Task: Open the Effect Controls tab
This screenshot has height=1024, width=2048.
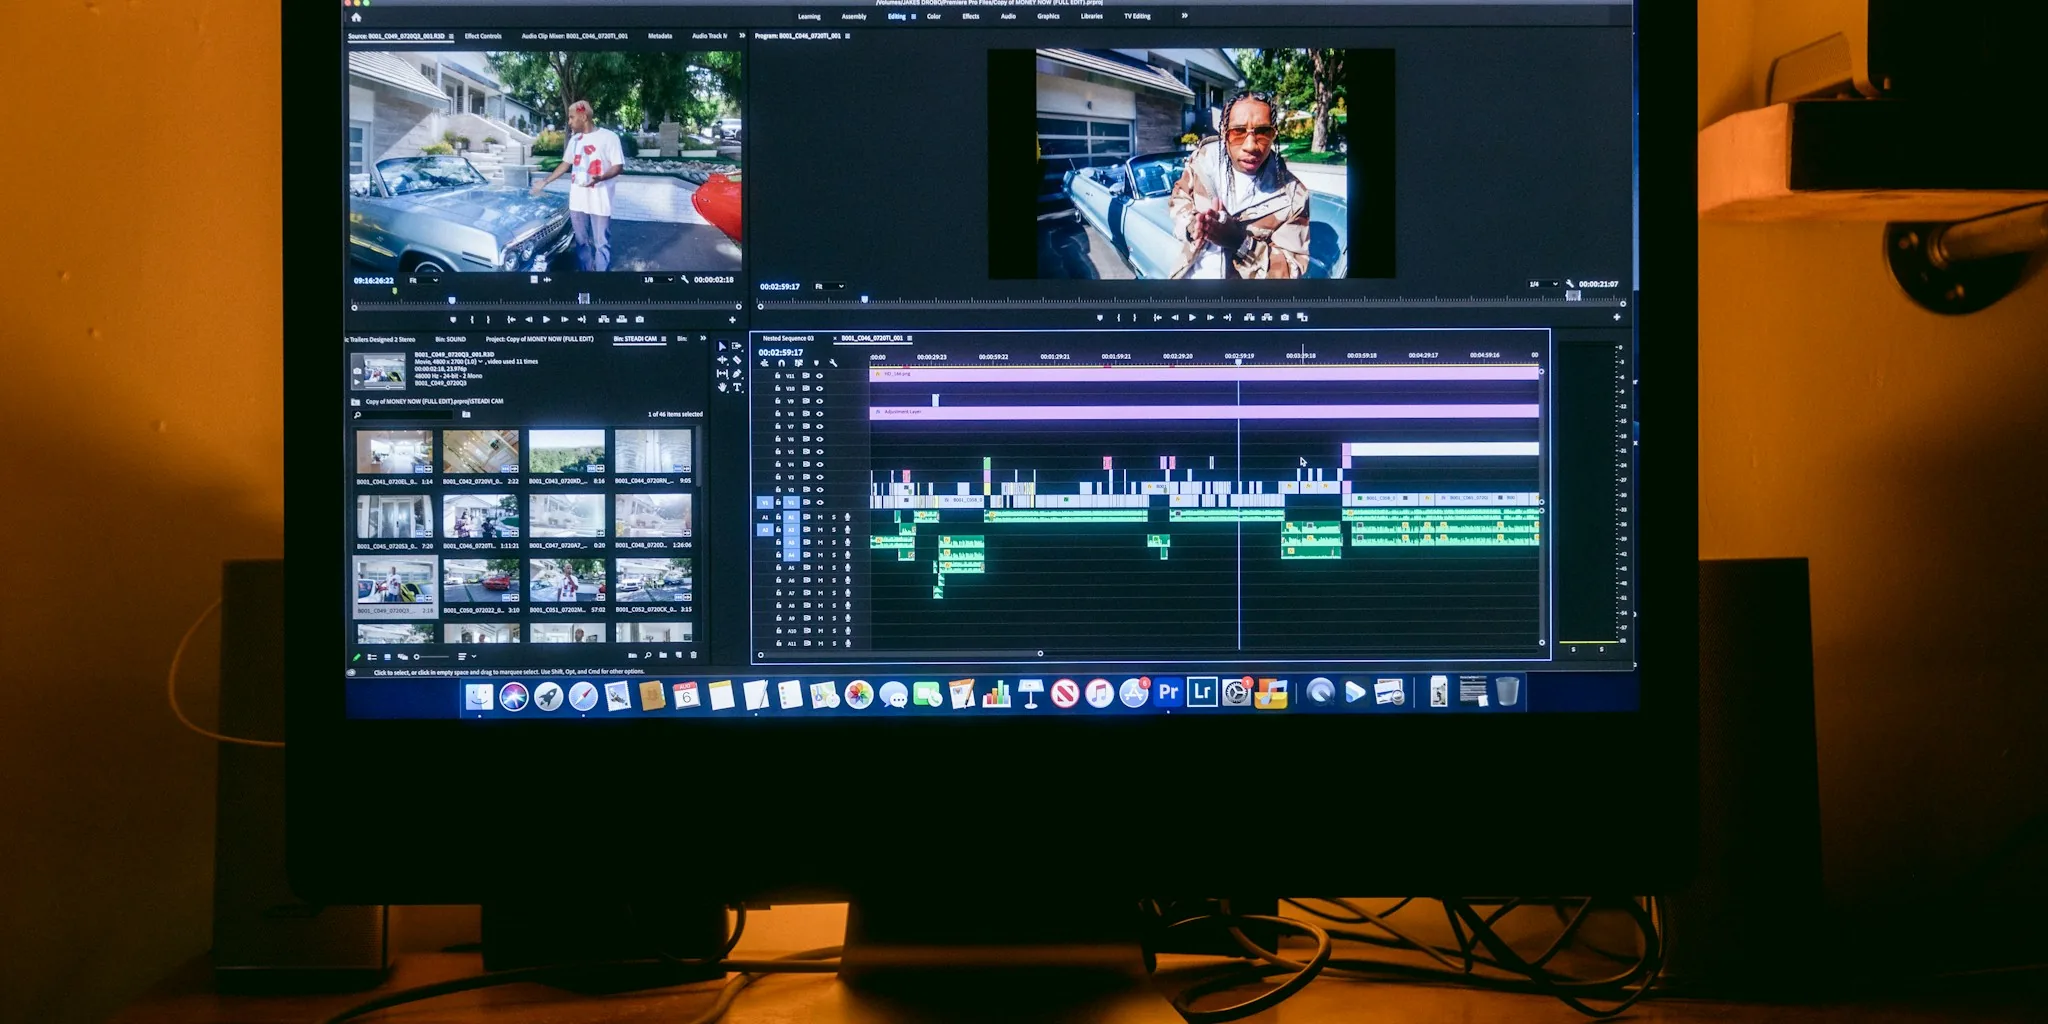Action: [483, 36]
